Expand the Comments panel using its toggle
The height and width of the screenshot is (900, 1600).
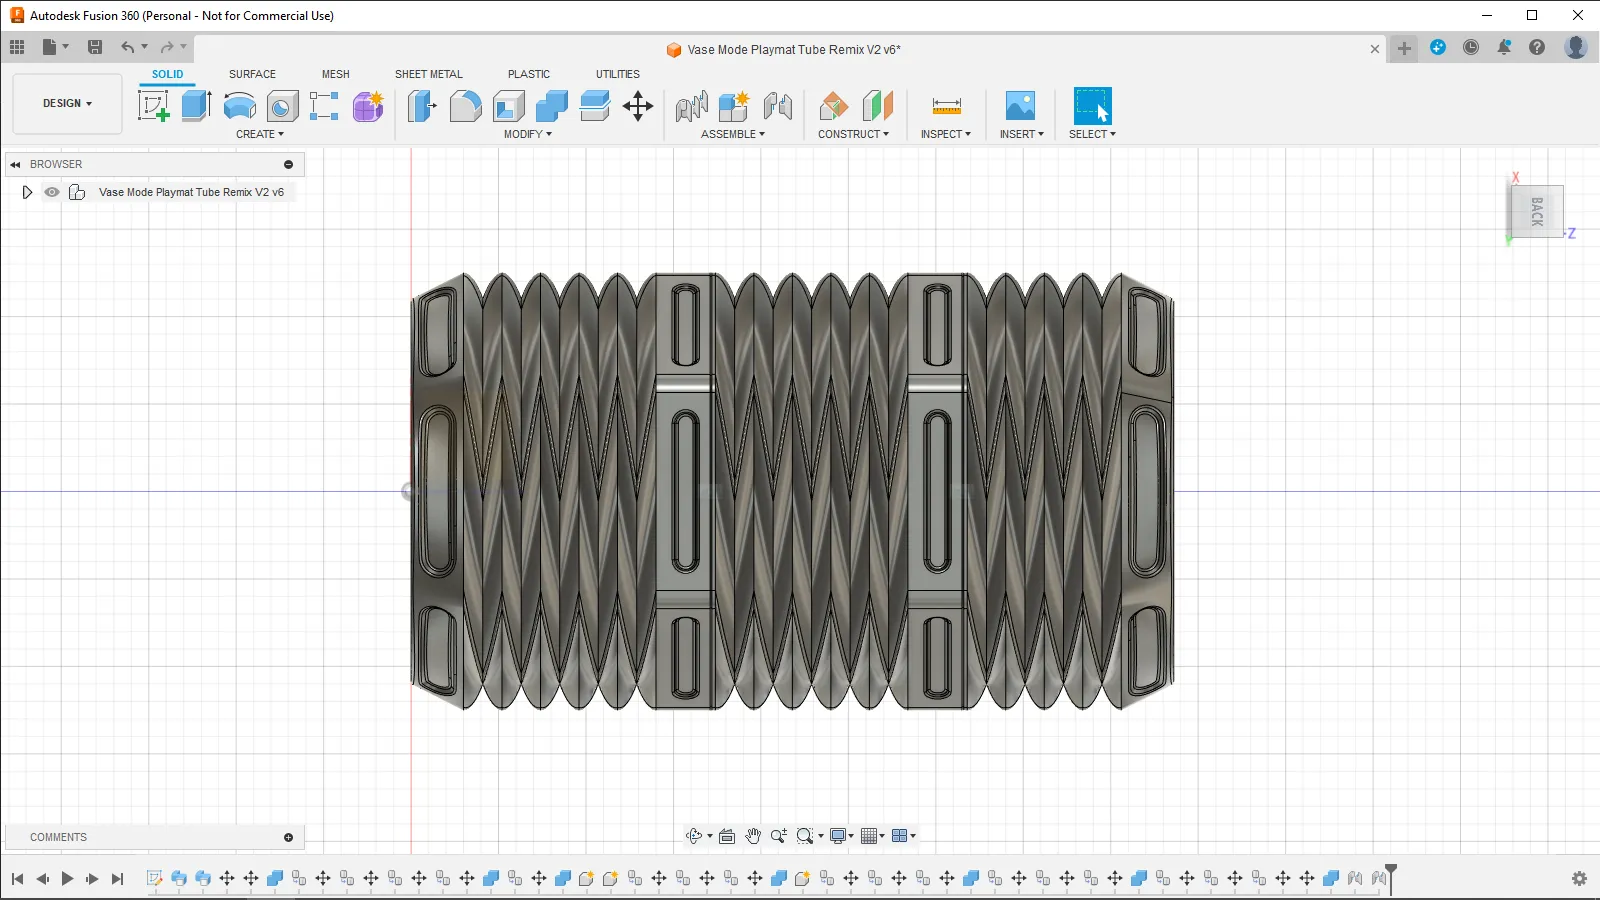pos(288,837)
